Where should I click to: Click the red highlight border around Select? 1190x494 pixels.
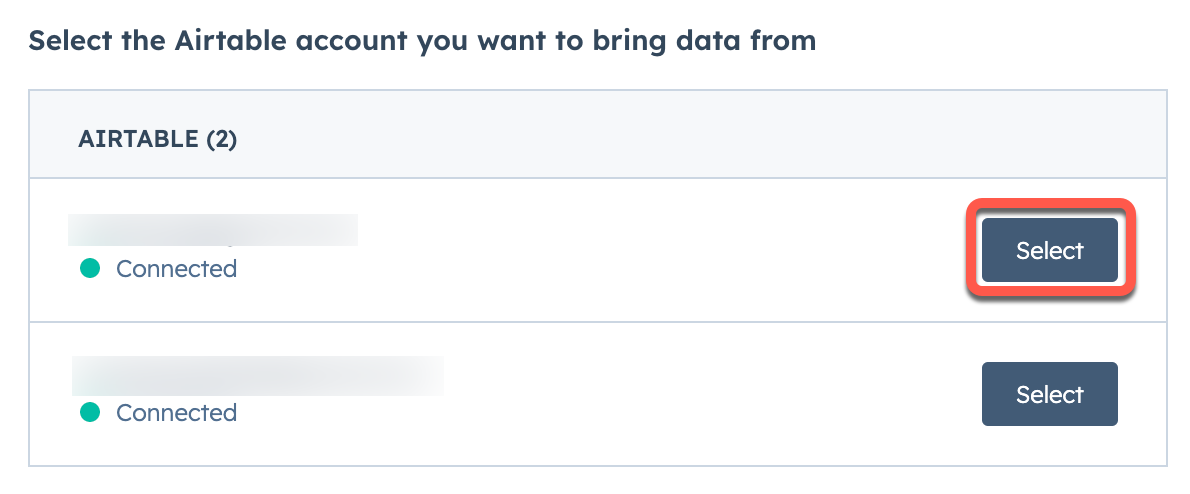tap(1050, 203)
